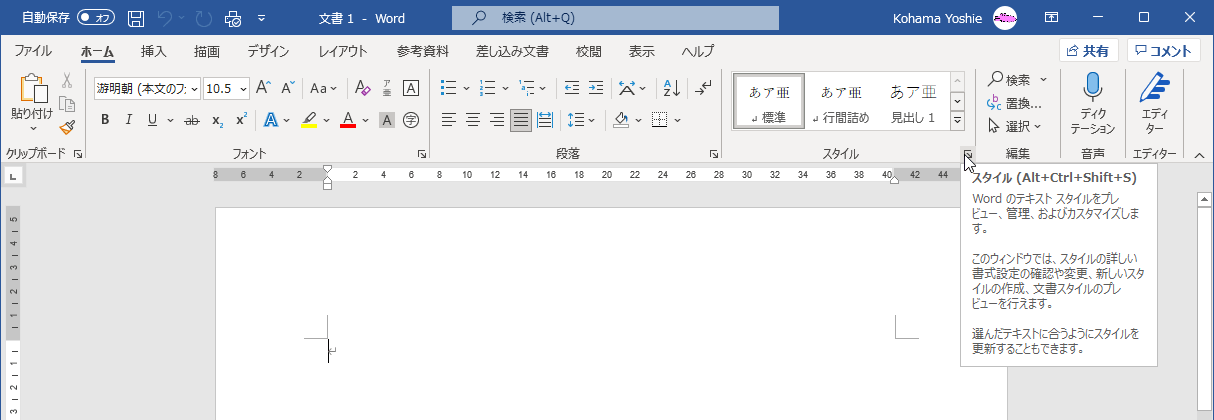Screen dimensions: 1214x420
Task: Toggle Underline formatting
Action: coord(153,121)
